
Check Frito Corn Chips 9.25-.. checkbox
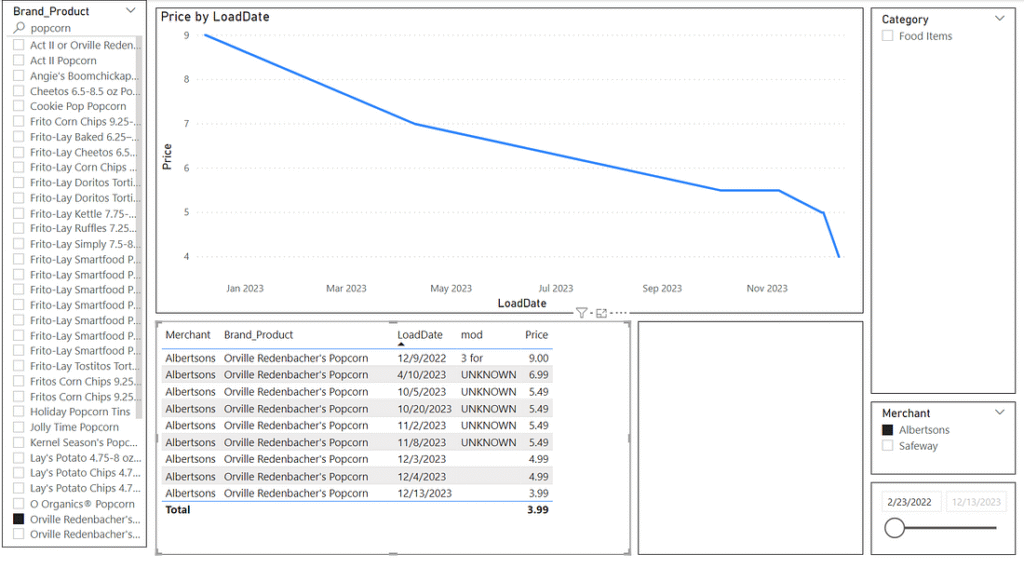[18, 121]
